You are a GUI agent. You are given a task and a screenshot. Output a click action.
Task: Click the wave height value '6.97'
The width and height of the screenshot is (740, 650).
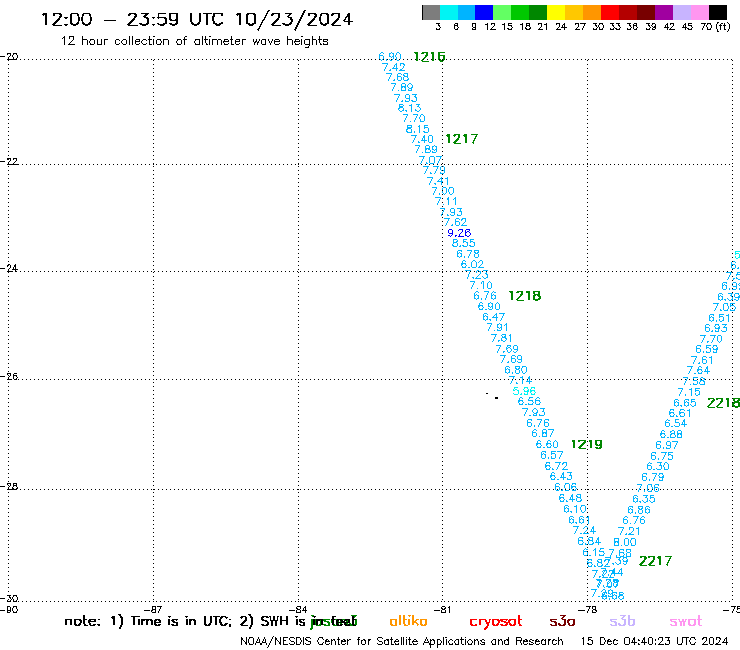tap(667, 445)
